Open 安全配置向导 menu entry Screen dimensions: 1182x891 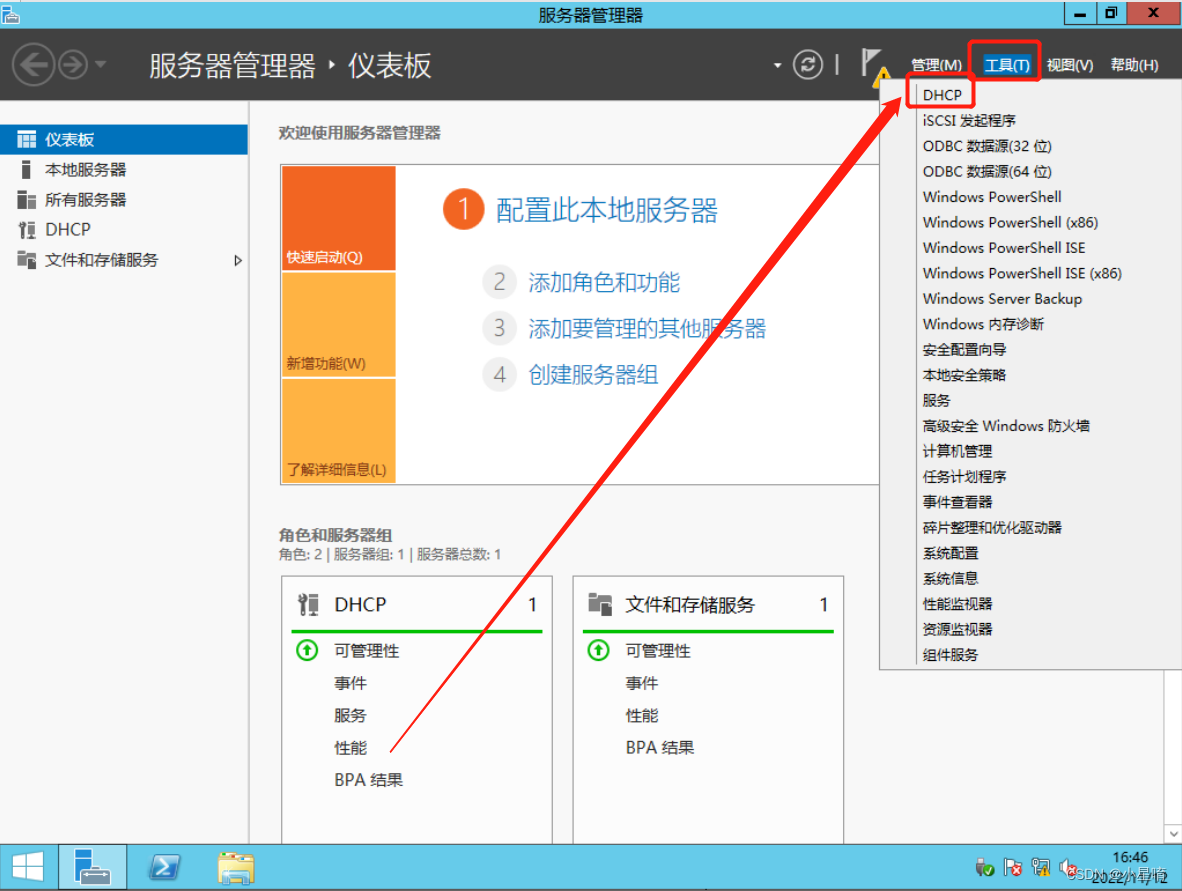(x=964, y=350)
